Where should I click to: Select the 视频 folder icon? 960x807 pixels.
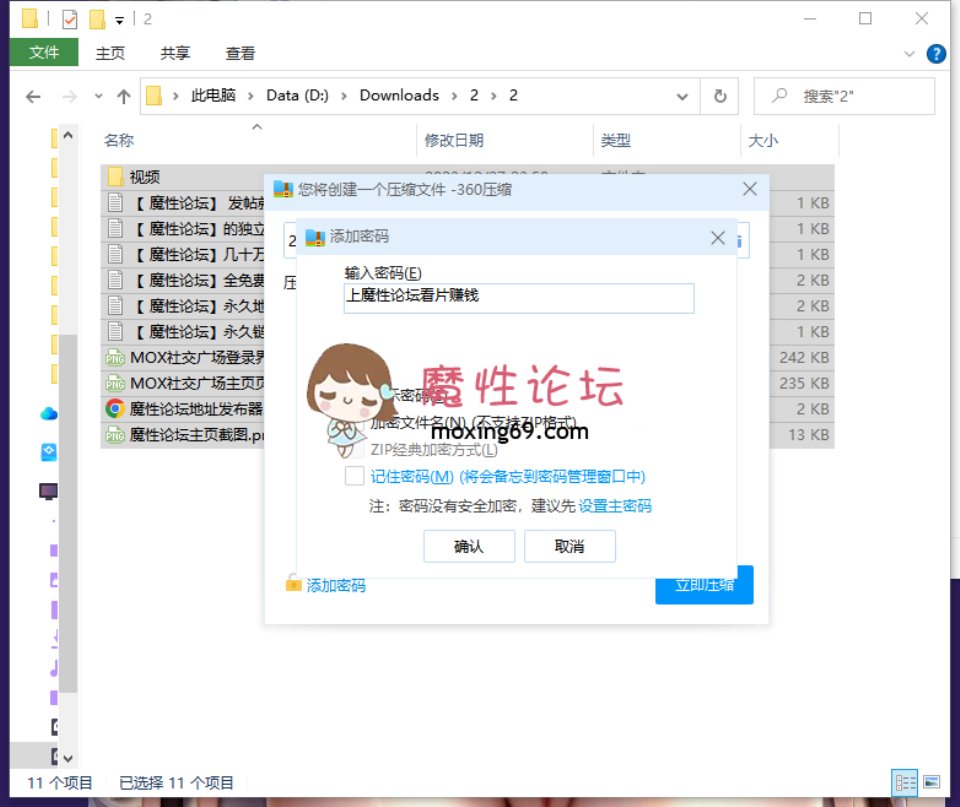point(115,177)
